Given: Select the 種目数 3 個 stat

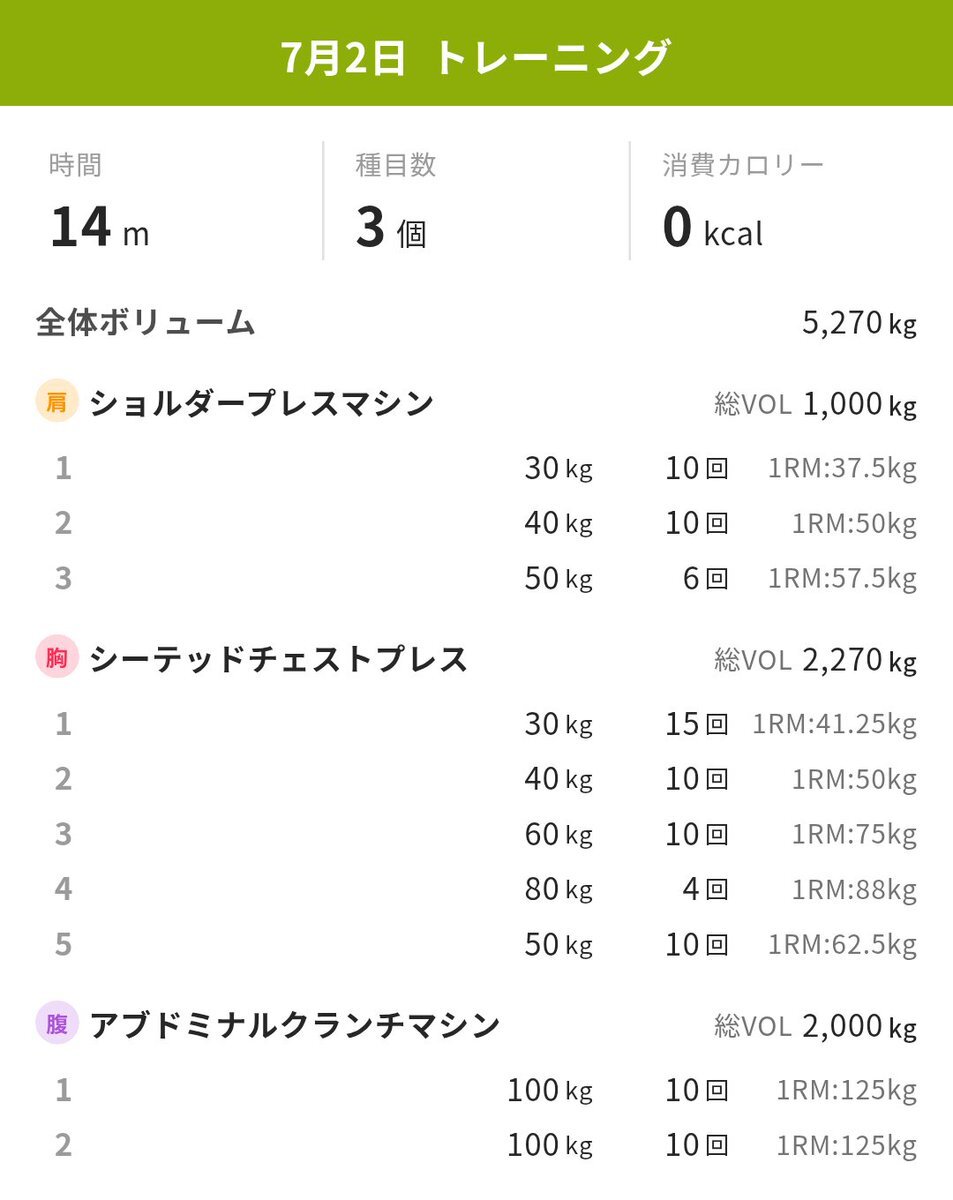Looking at the screenshot, I should tap(396, 203).
